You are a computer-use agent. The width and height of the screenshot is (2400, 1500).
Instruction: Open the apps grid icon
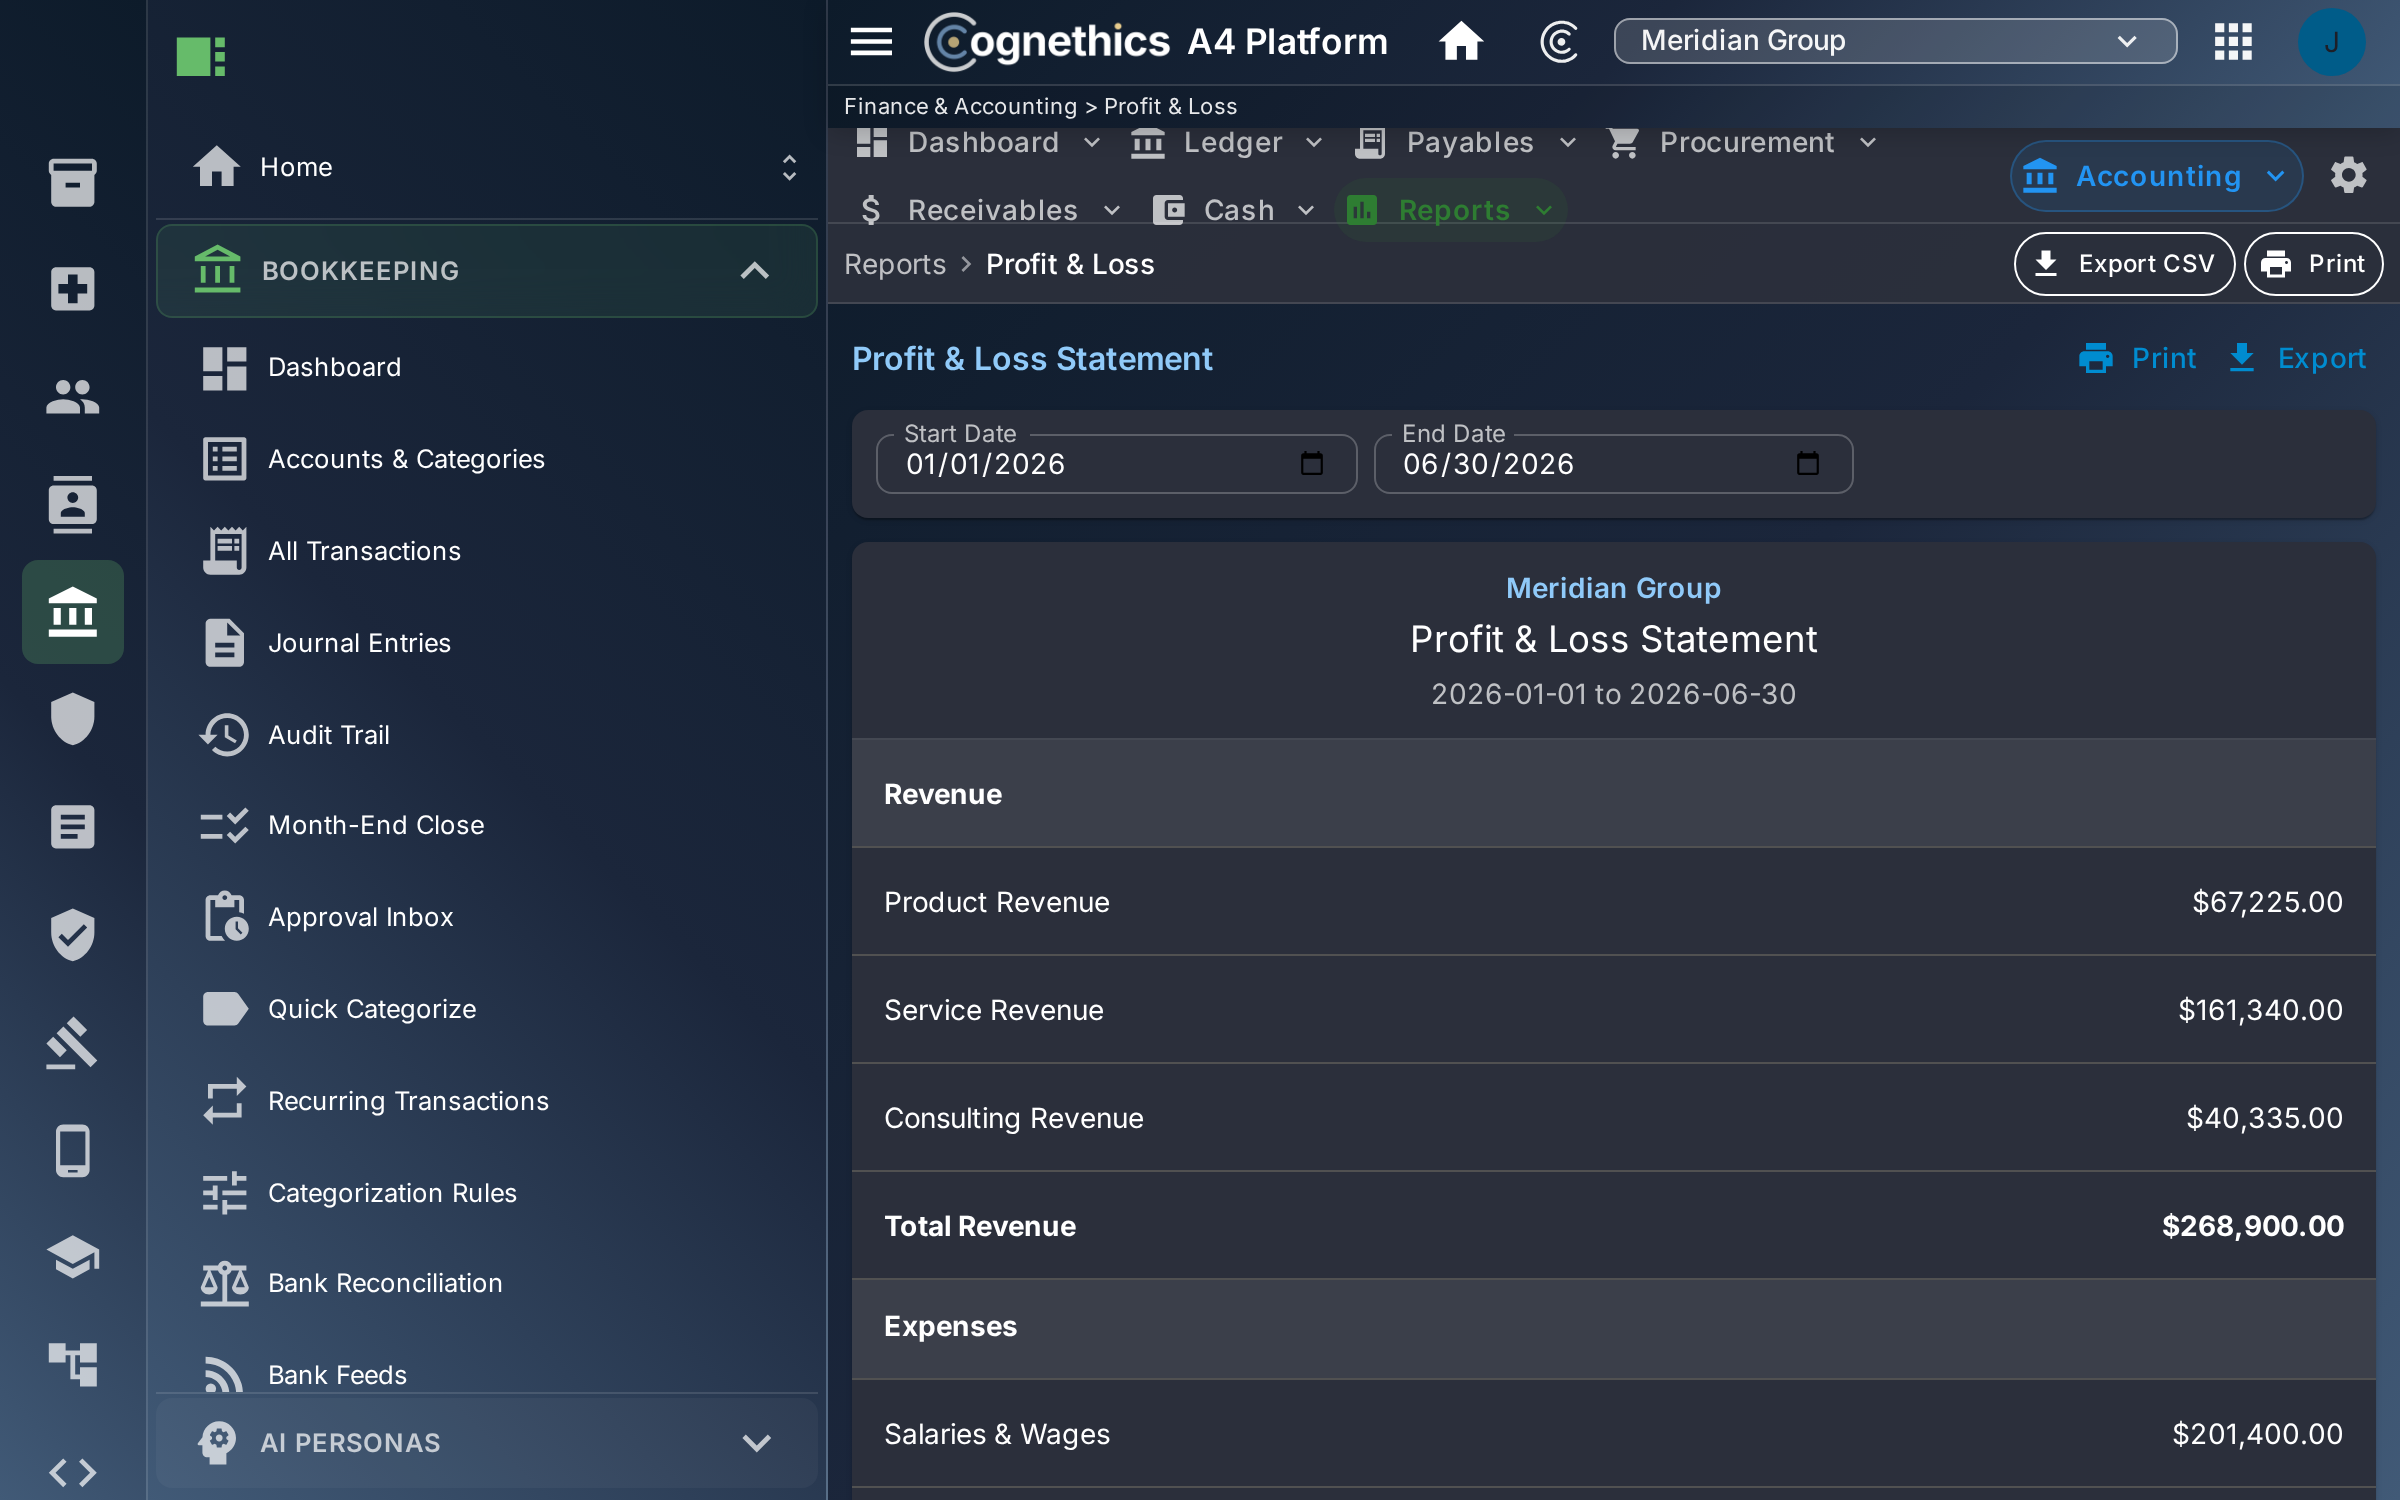[2232, 42]
